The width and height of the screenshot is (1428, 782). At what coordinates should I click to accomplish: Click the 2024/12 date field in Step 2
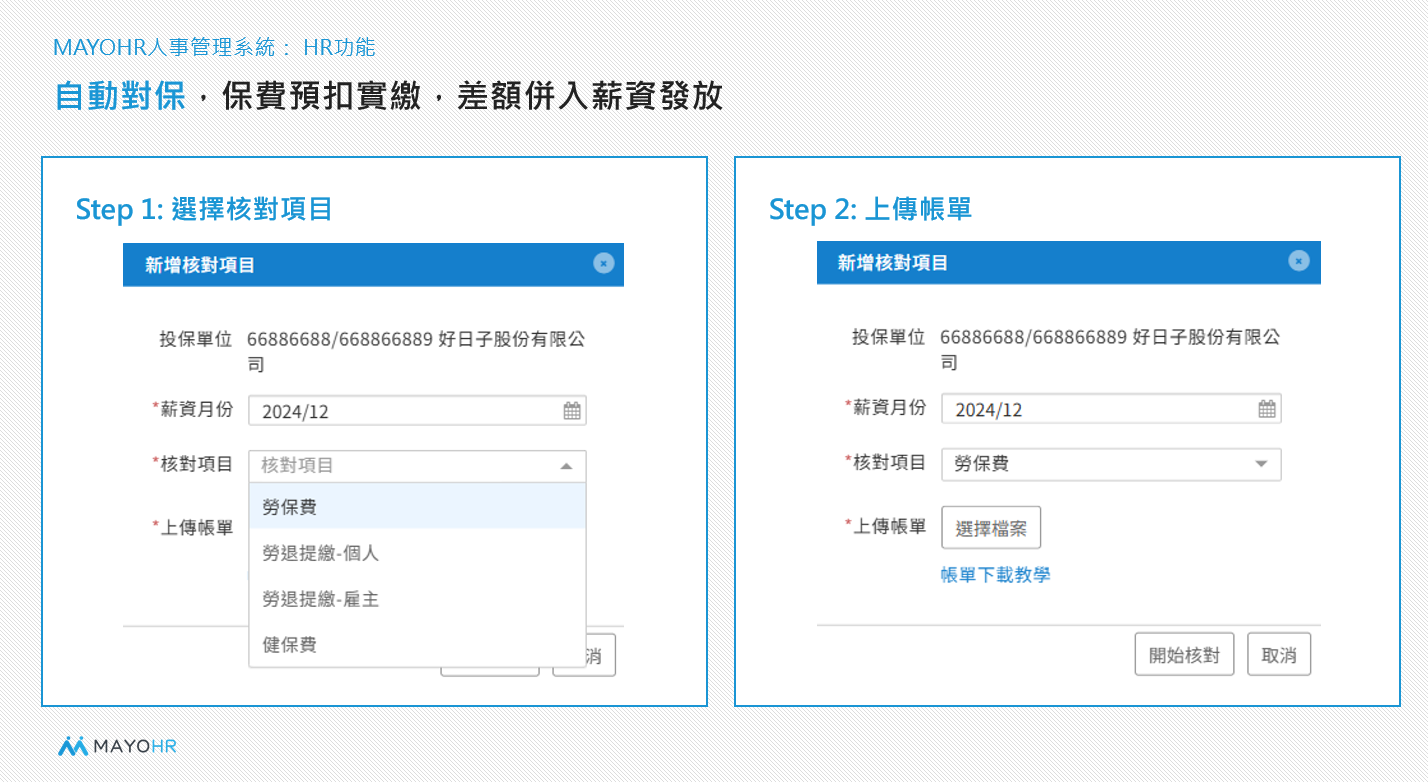[x=1111, y=409]
